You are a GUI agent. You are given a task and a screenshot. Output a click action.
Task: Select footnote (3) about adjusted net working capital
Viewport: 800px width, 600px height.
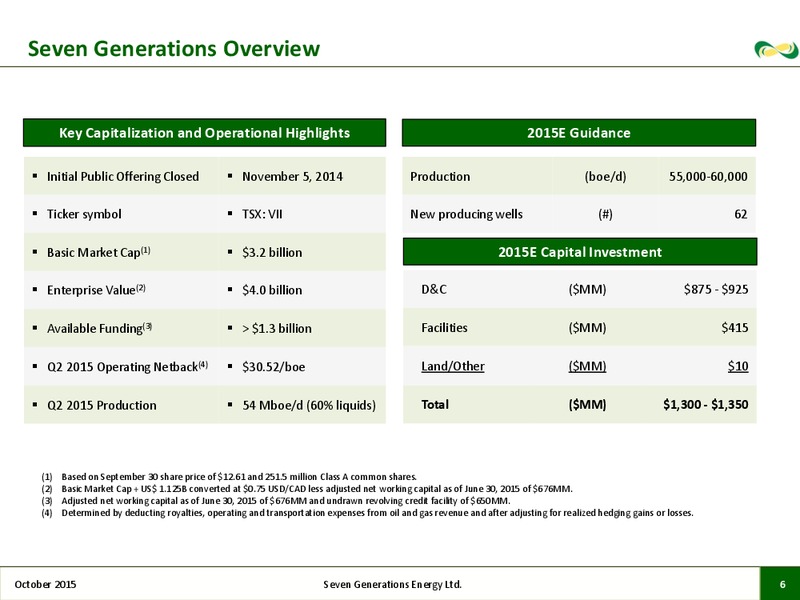[276, 501]
